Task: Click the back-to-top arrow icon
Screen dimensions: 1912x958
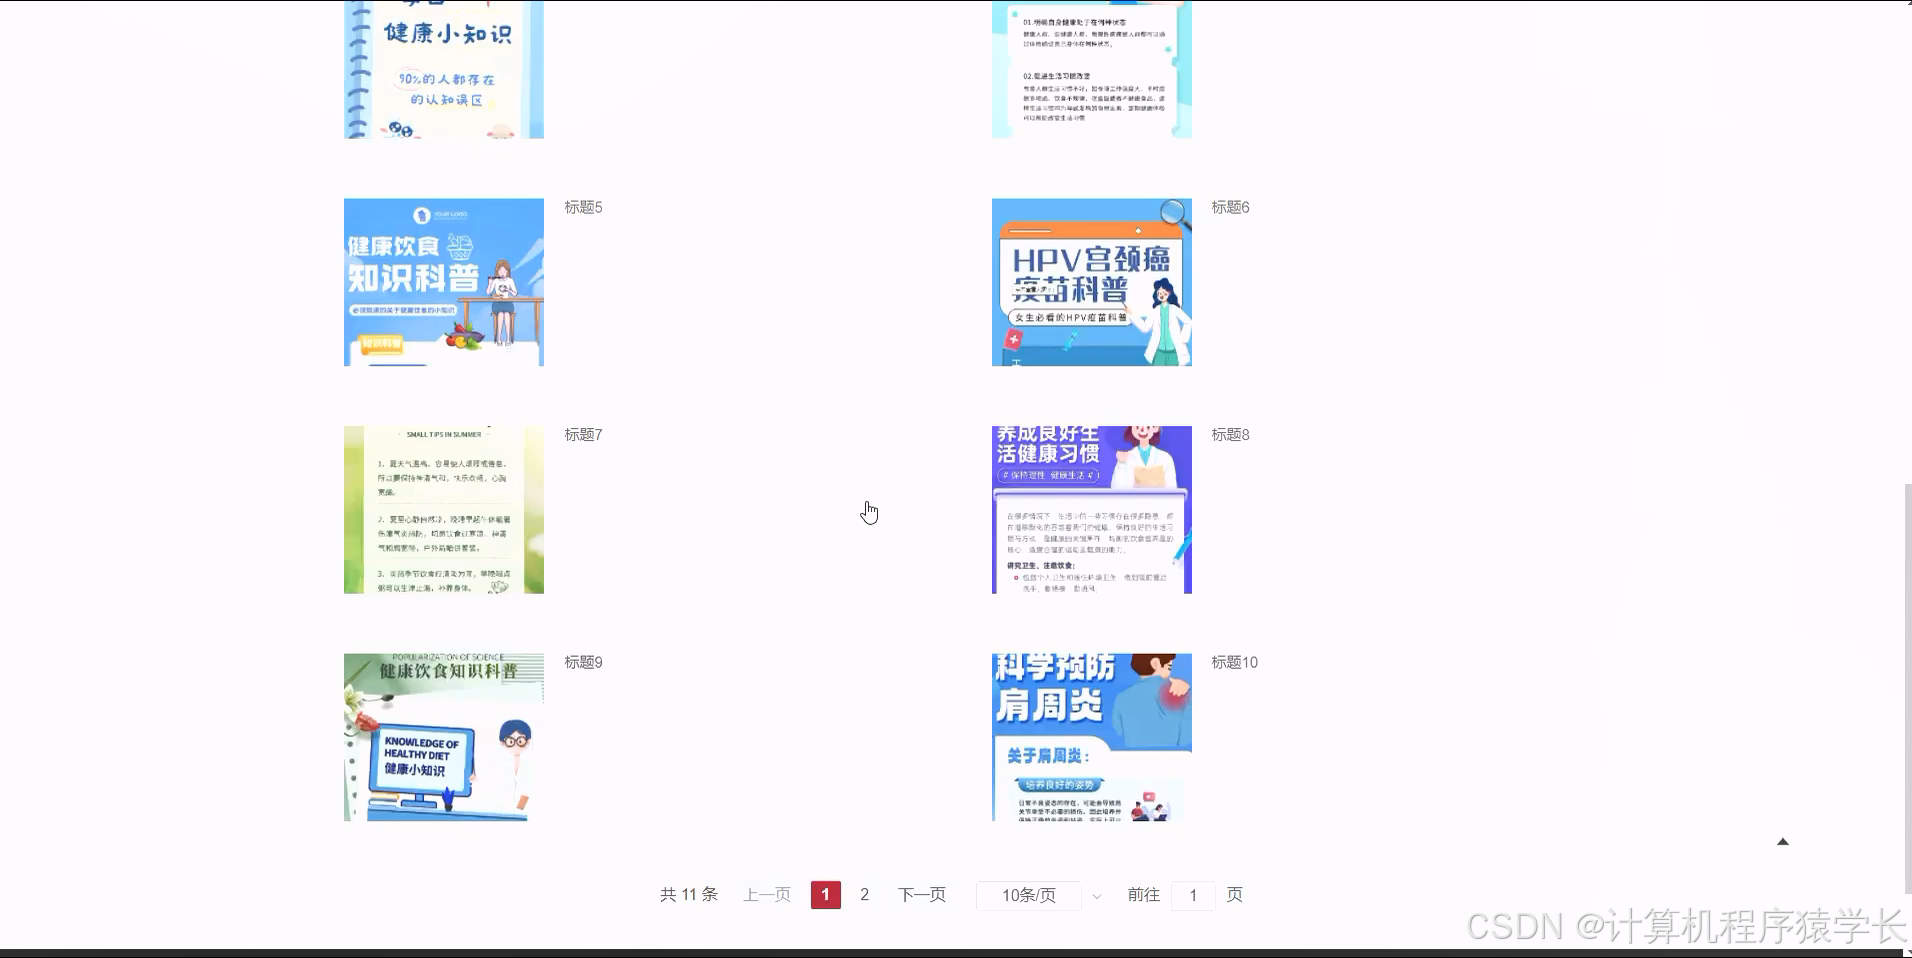Action: (x=1783, y=842)
